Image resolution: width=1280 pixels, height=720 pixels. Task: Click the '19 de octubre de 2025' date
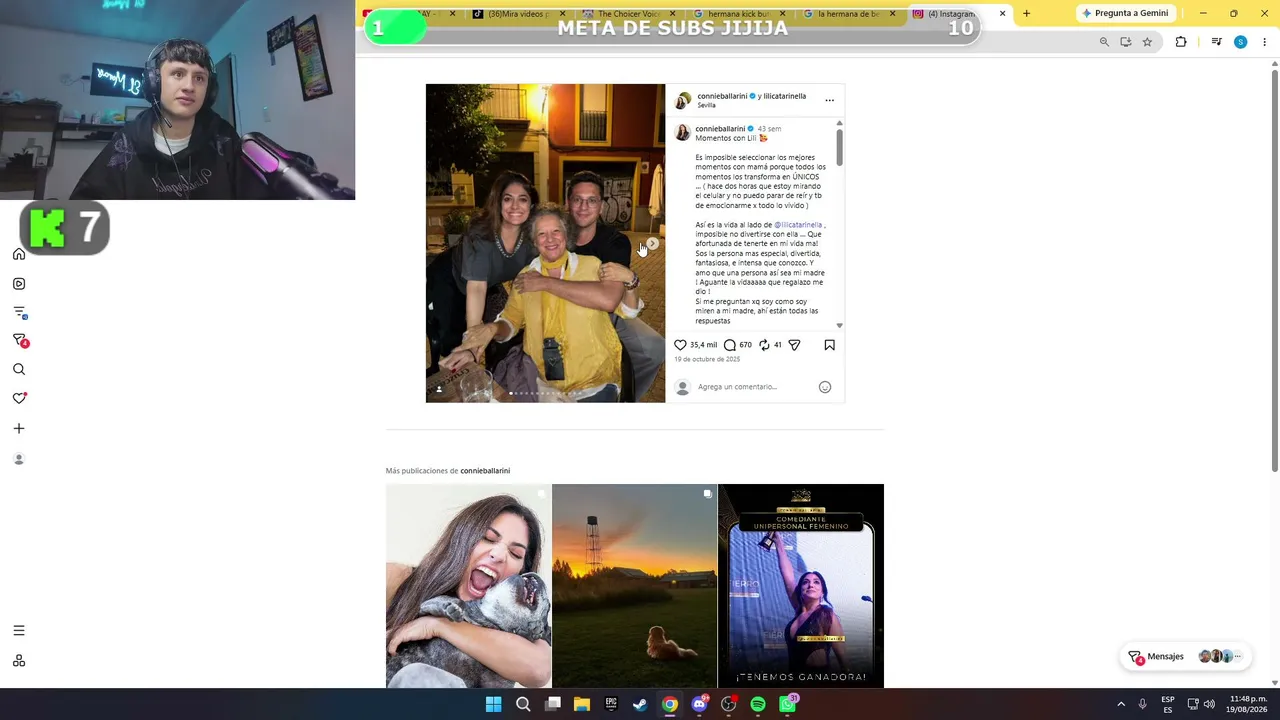(707, 359)
